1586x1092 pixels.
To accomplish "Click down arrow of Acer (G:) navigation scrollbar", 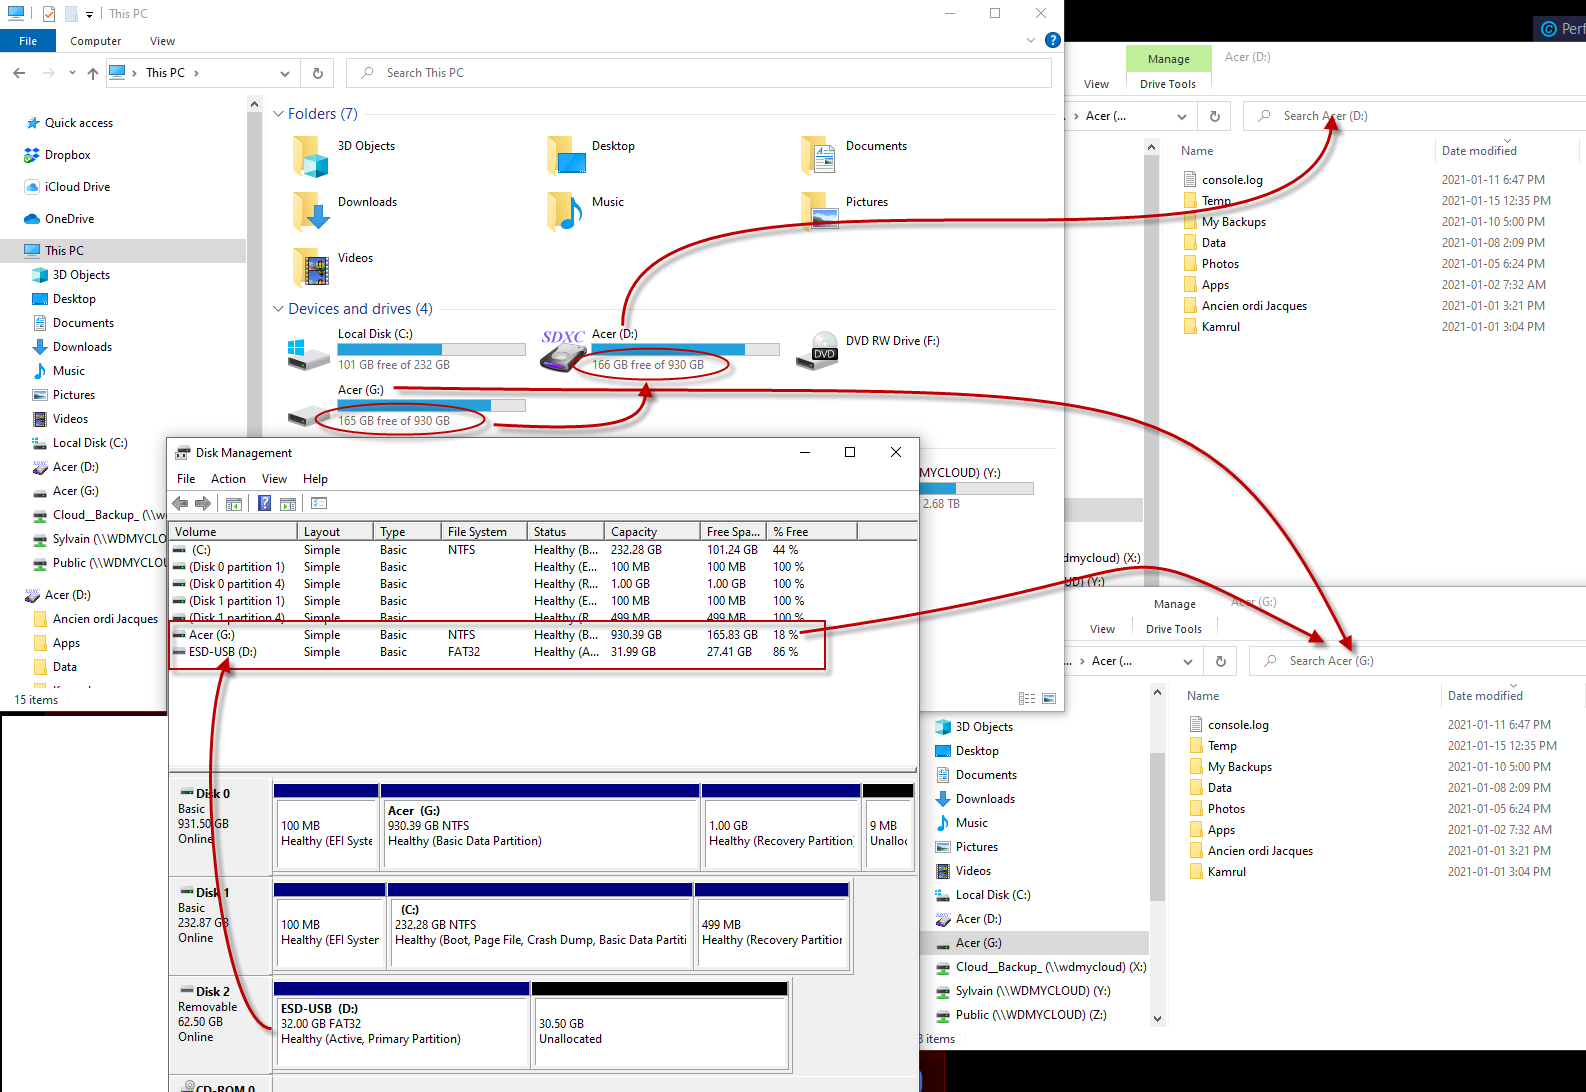I will click(x=1157, y=1019).
